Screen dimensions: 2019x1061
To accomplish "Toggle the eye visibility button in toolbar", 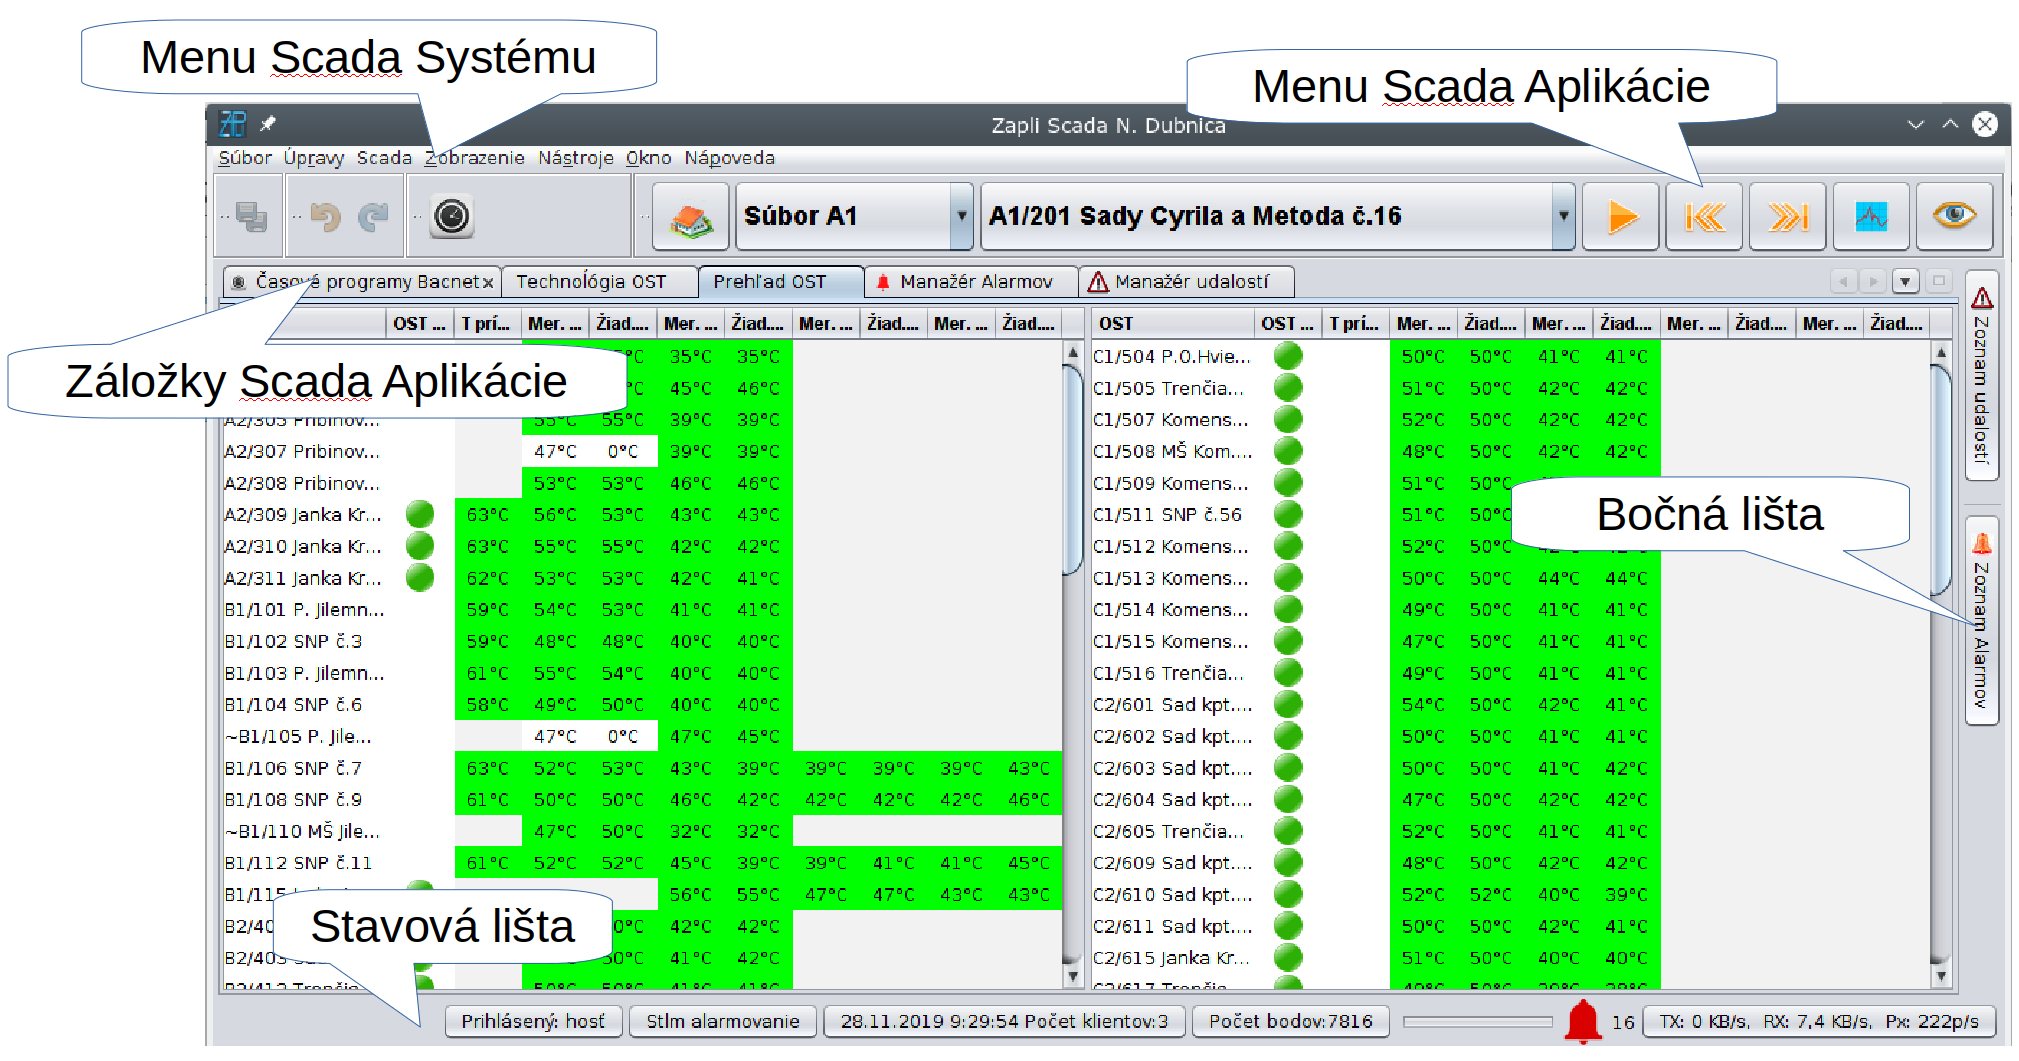I will tap(1954, 216).
